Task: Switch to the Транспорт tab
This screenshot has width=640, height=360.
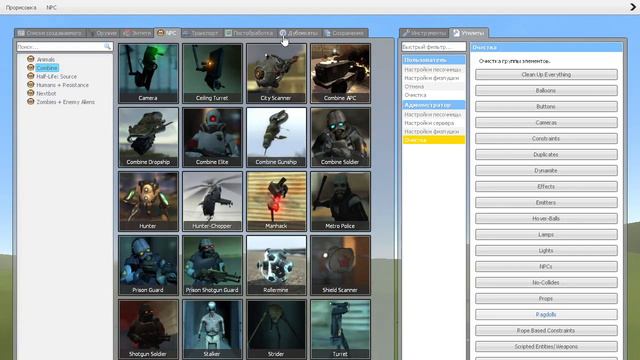Action: coord(202,33)
